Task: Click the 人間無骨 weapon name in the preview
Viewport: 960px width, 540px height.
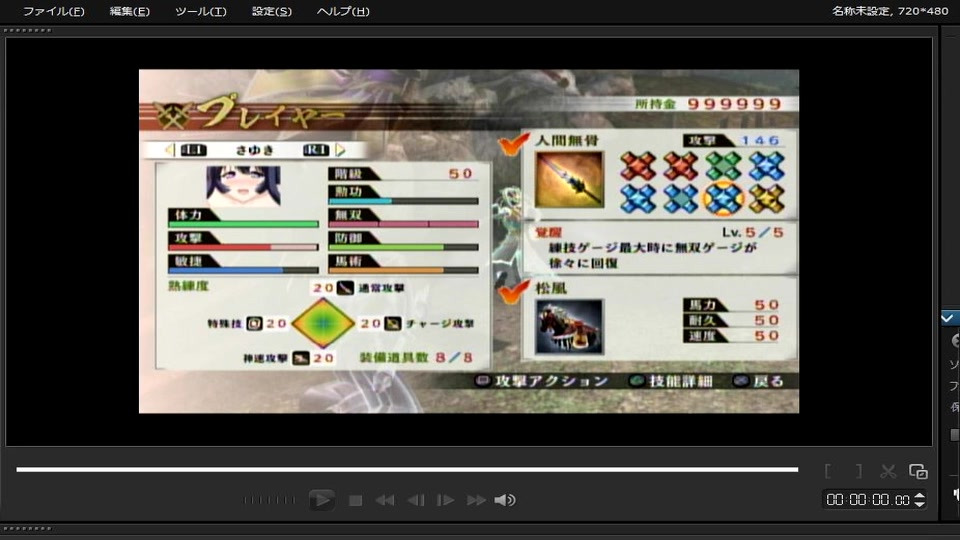Action: tap(567, 141)
